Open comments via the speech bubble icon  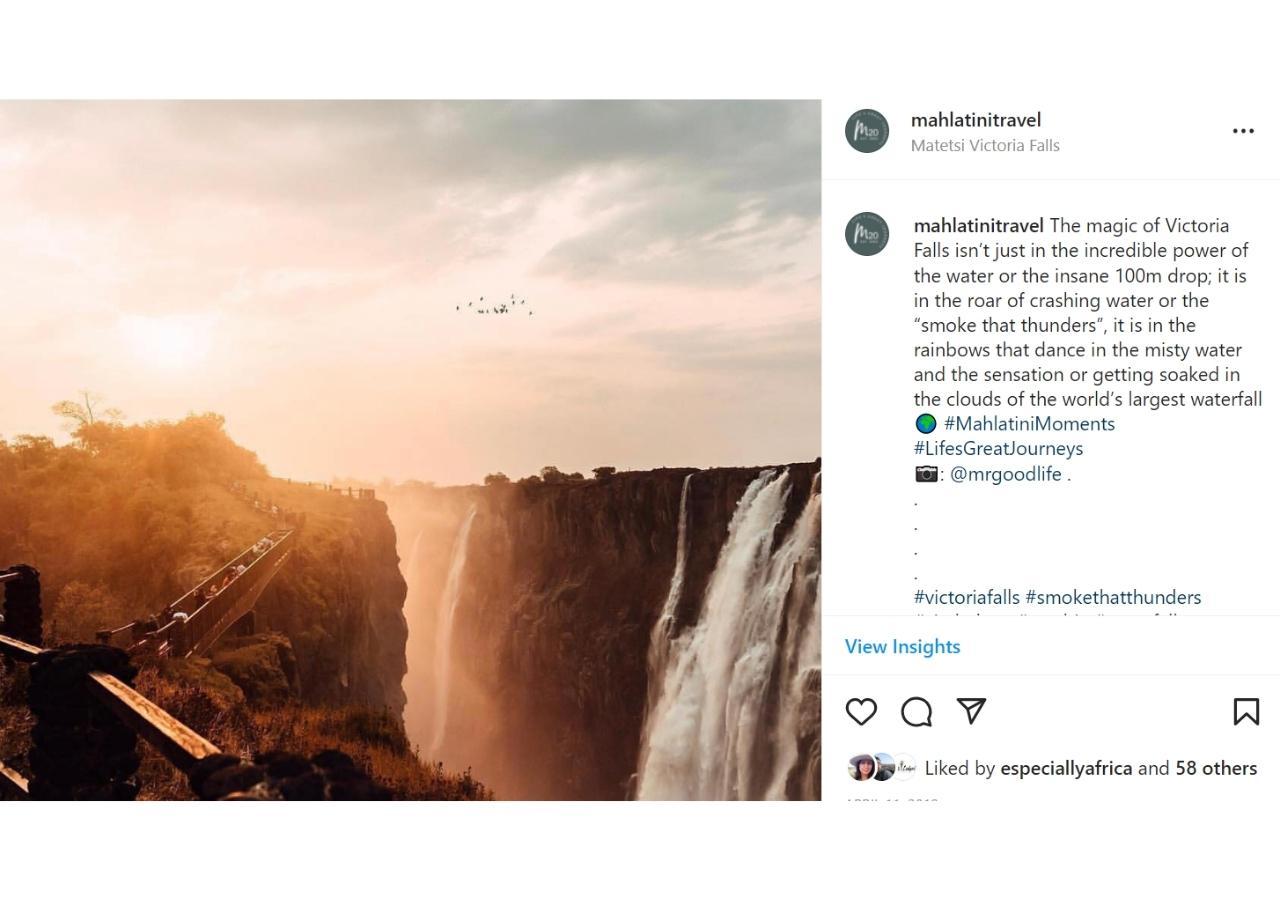[916, 712]
